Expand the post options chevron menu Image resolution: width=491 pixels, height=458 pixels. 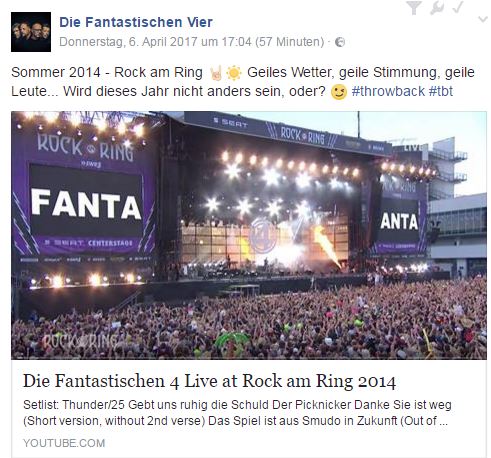(483, 19)
